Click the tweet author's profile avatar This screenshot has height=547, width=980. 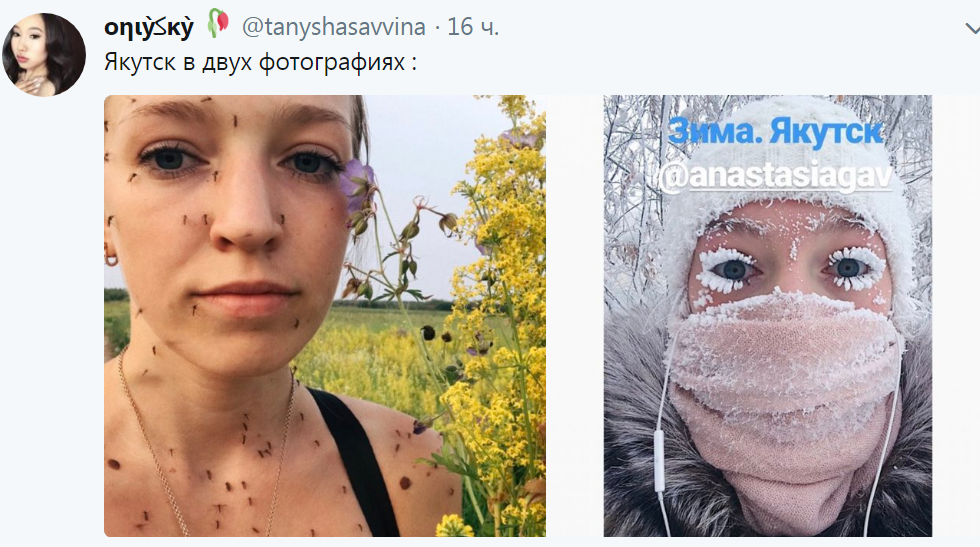point(44,54)
